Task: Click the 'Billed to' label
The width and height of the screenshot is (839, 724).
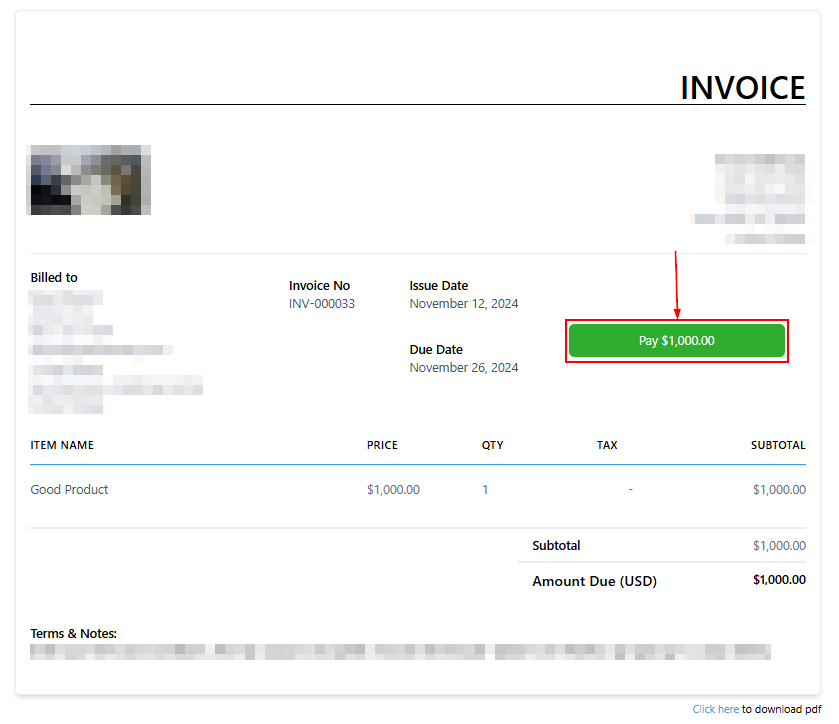Action: pos(54,278)
